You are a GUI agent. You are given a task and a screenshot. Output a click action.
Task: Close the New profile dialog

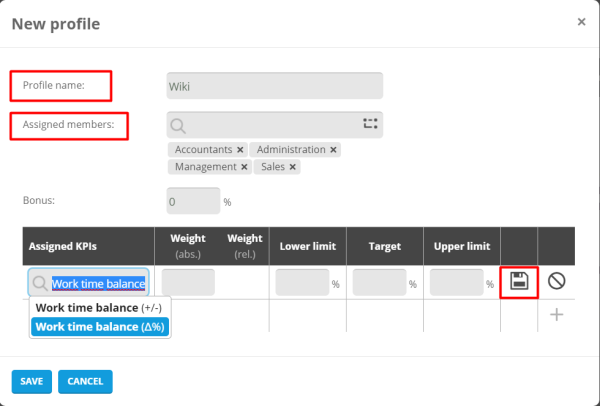tap(581, 21)
